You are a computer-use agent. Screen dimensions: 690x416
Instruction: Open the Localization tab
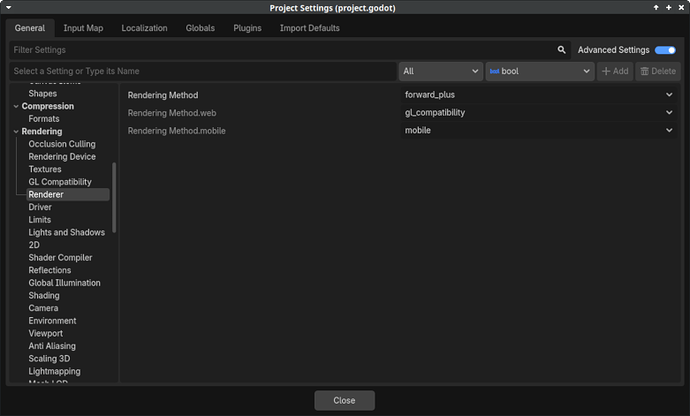144,28
